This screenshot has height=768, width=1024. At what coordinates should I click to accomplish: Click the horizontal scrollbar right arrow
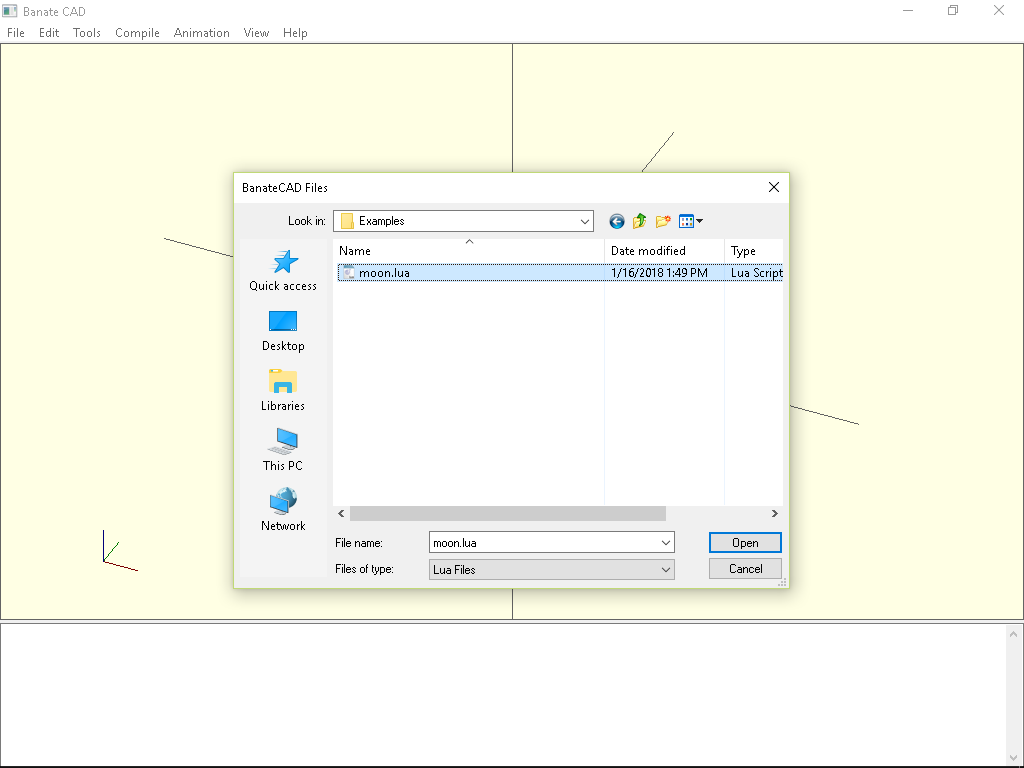coord(774,513)
